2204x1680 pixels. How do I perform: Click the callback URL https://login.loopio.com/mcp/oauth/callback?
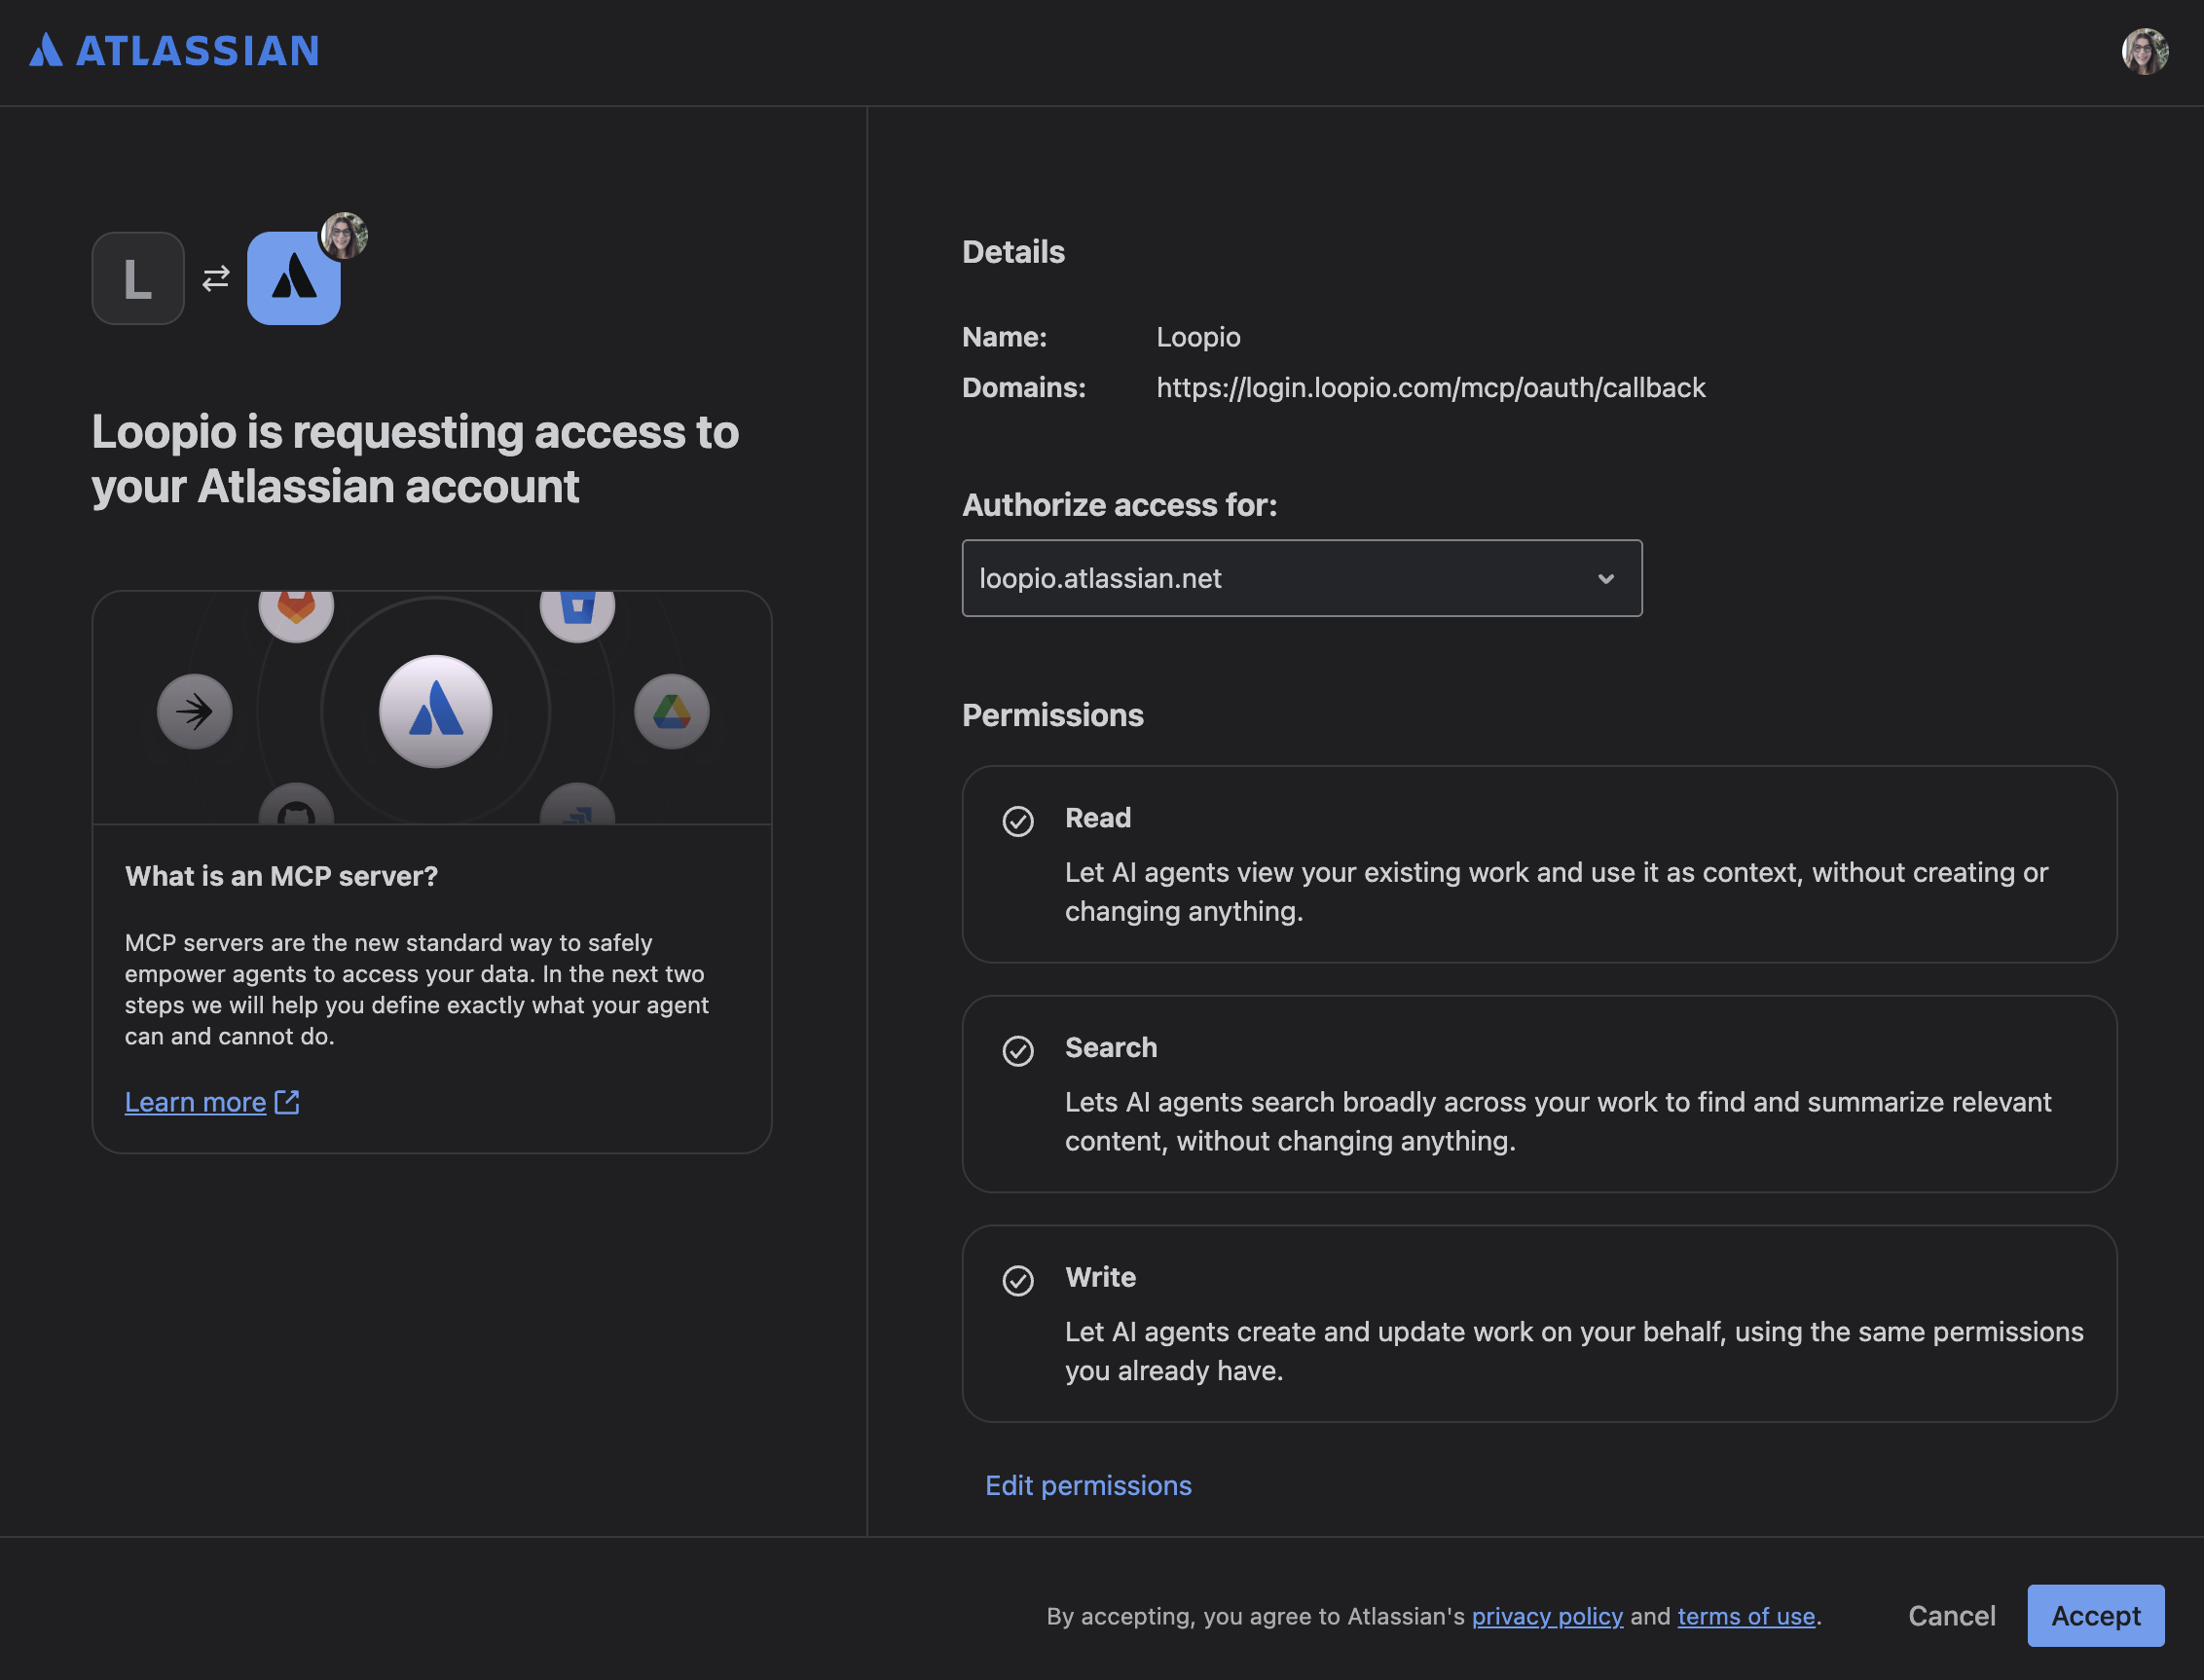point(1431,388)
